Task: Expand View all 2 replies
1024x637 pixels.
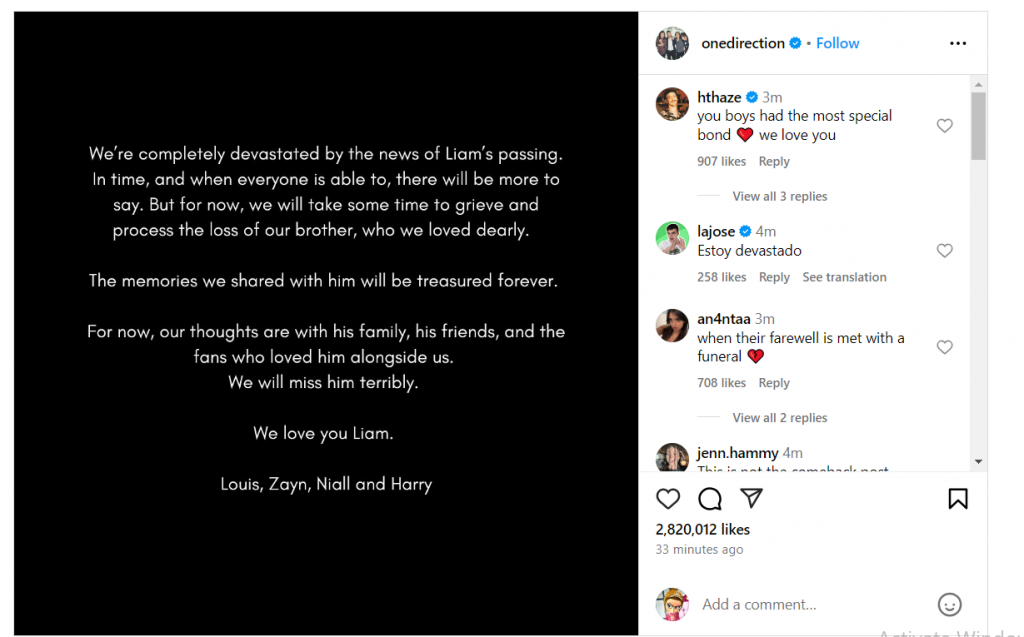Action: point(779,418)
